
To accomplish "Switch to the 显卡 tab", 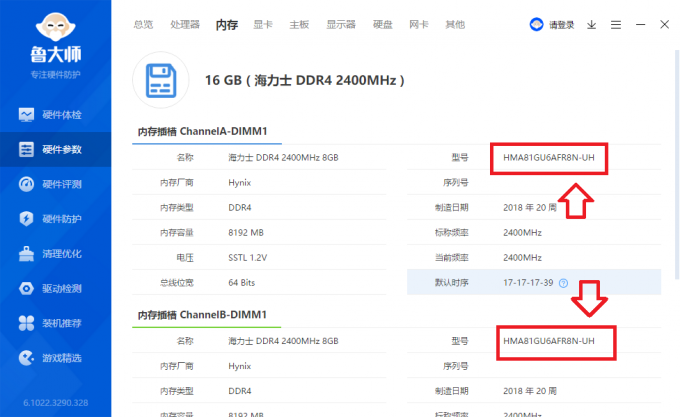I will 263,25.
